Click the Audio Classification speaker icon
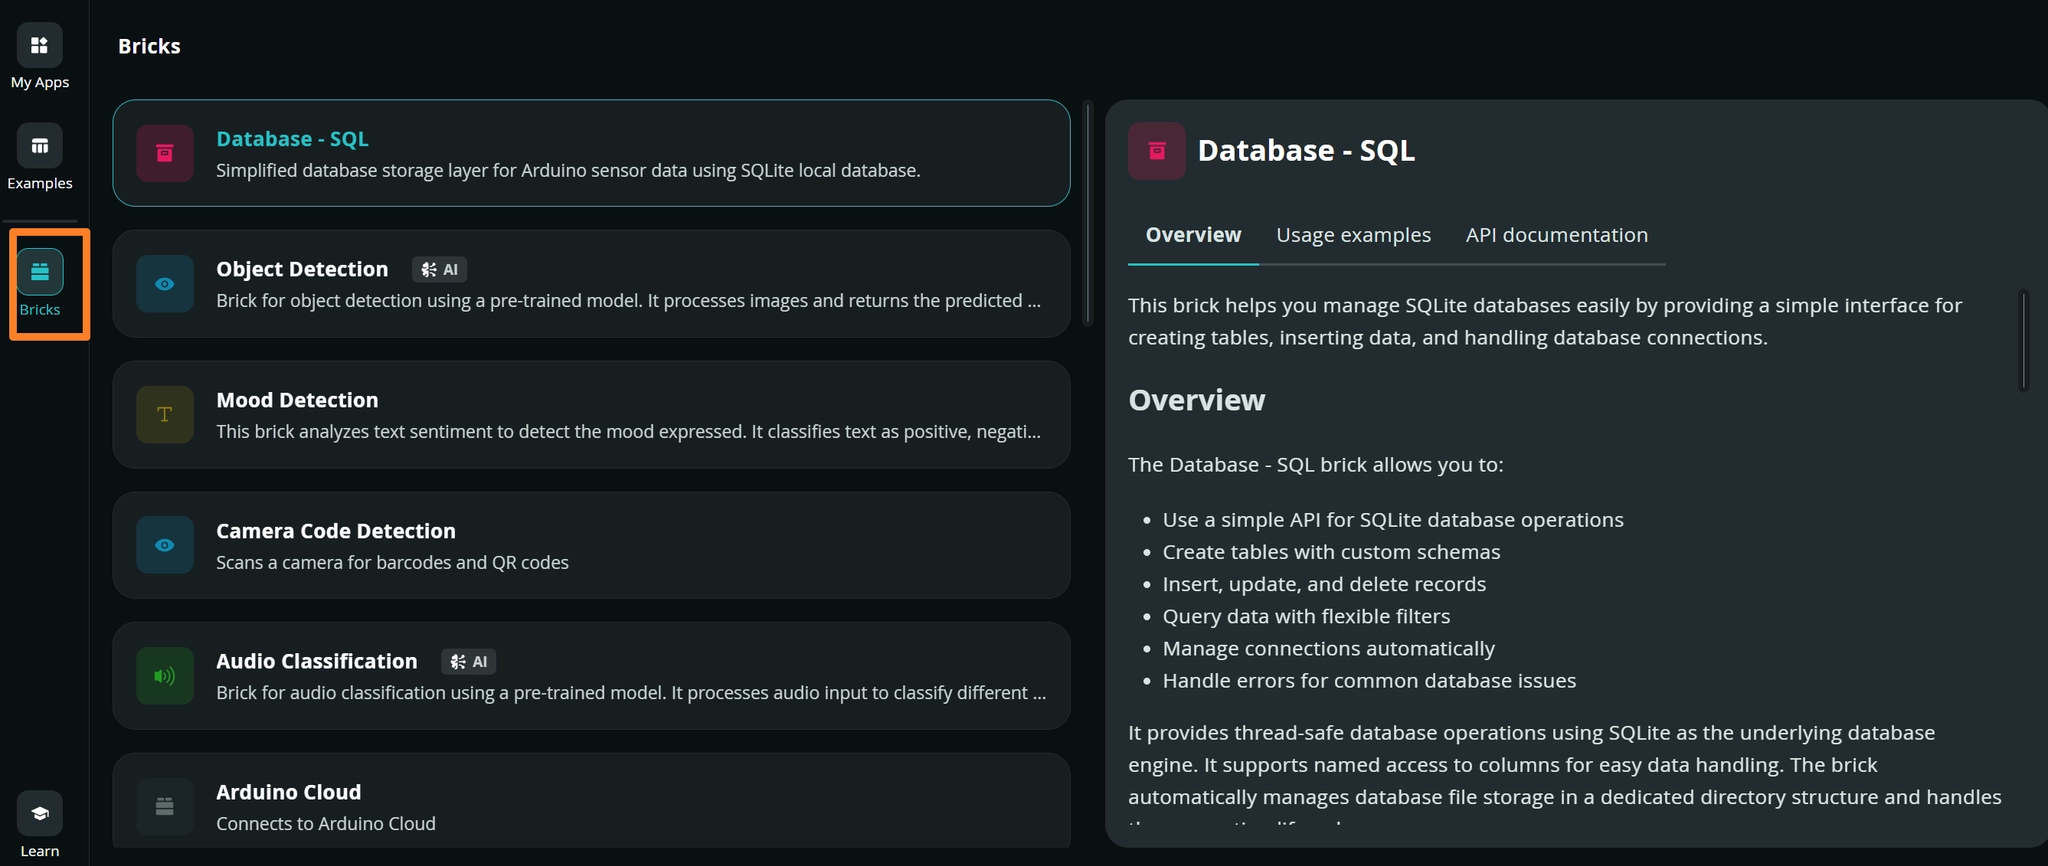 point(165,676)
